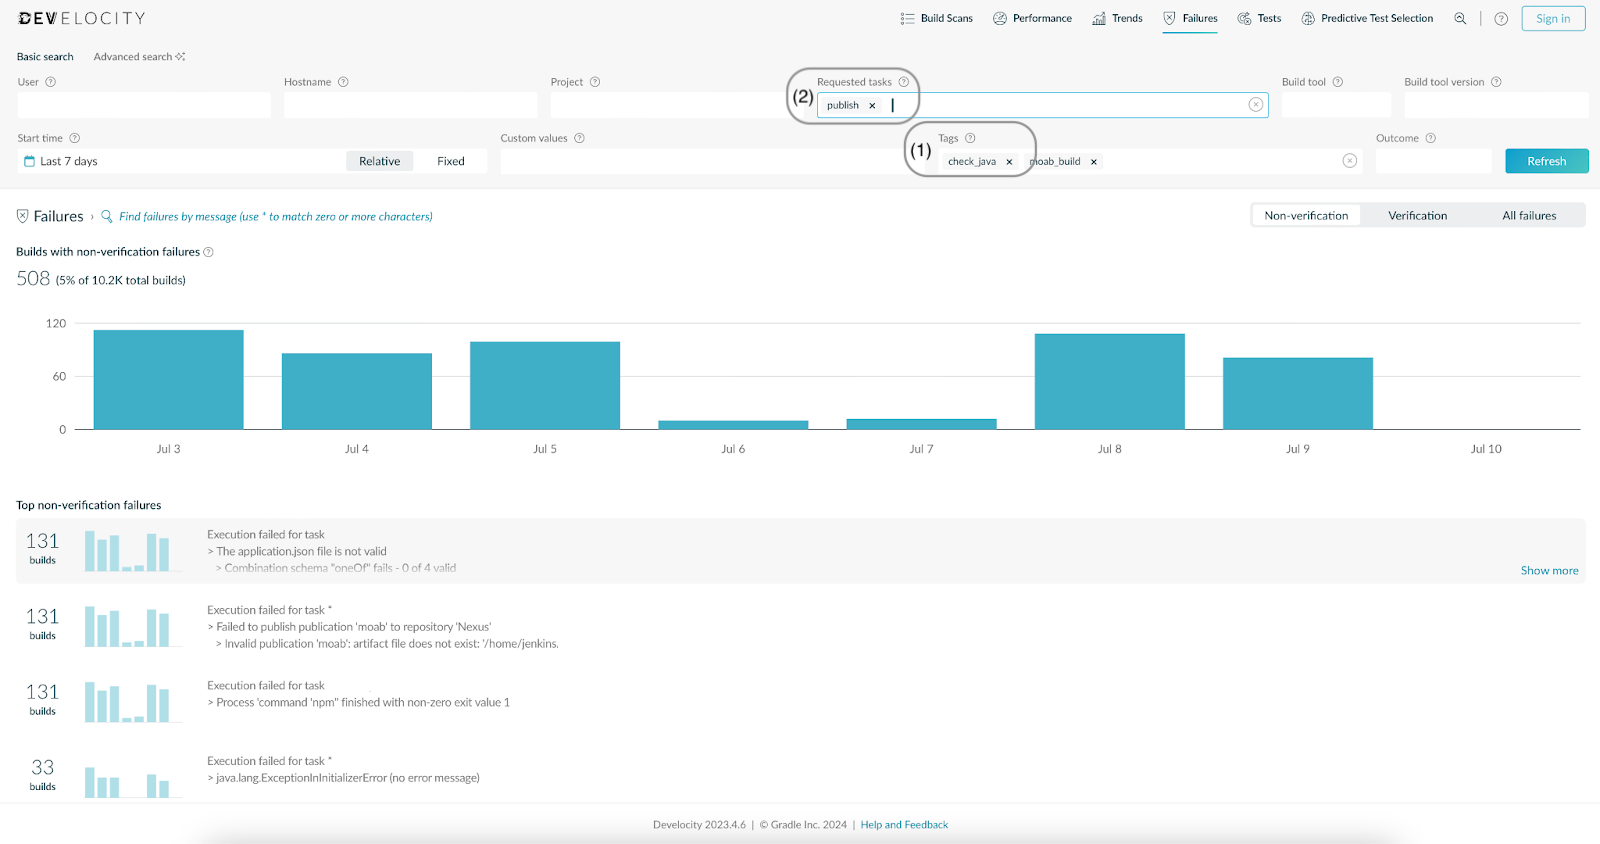Viewport: 1600px width, 844px height.
Task: Switch to Advanced search
Action: point(139,57)
